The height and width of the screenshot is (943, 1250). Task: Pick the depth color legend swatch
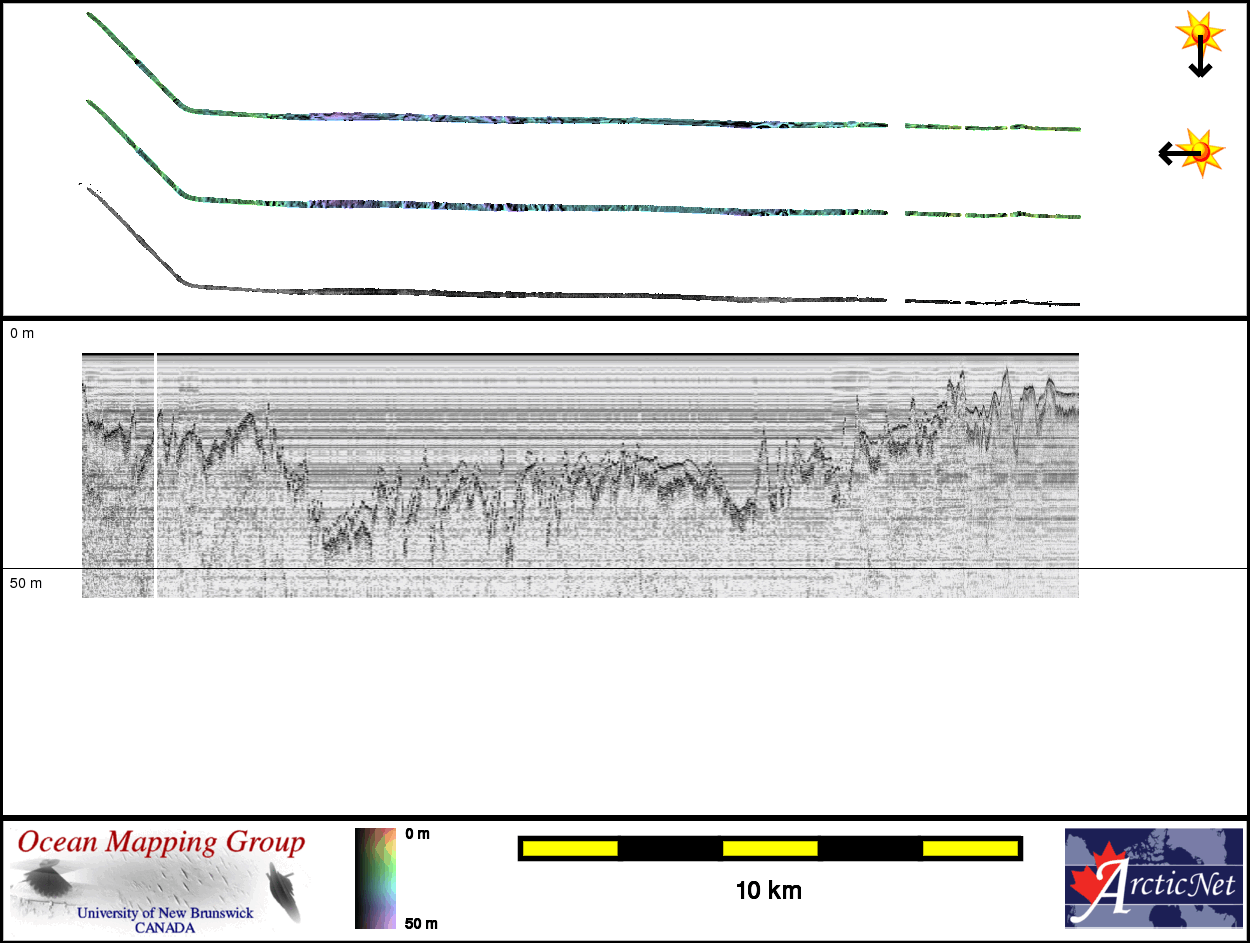[376, 878]
